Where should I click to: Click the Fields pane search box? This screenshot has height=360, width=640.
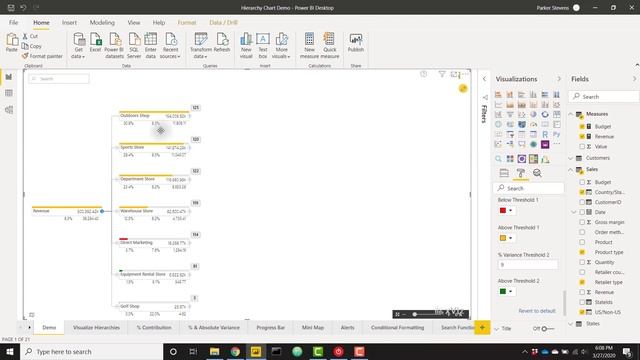(604, 97)
